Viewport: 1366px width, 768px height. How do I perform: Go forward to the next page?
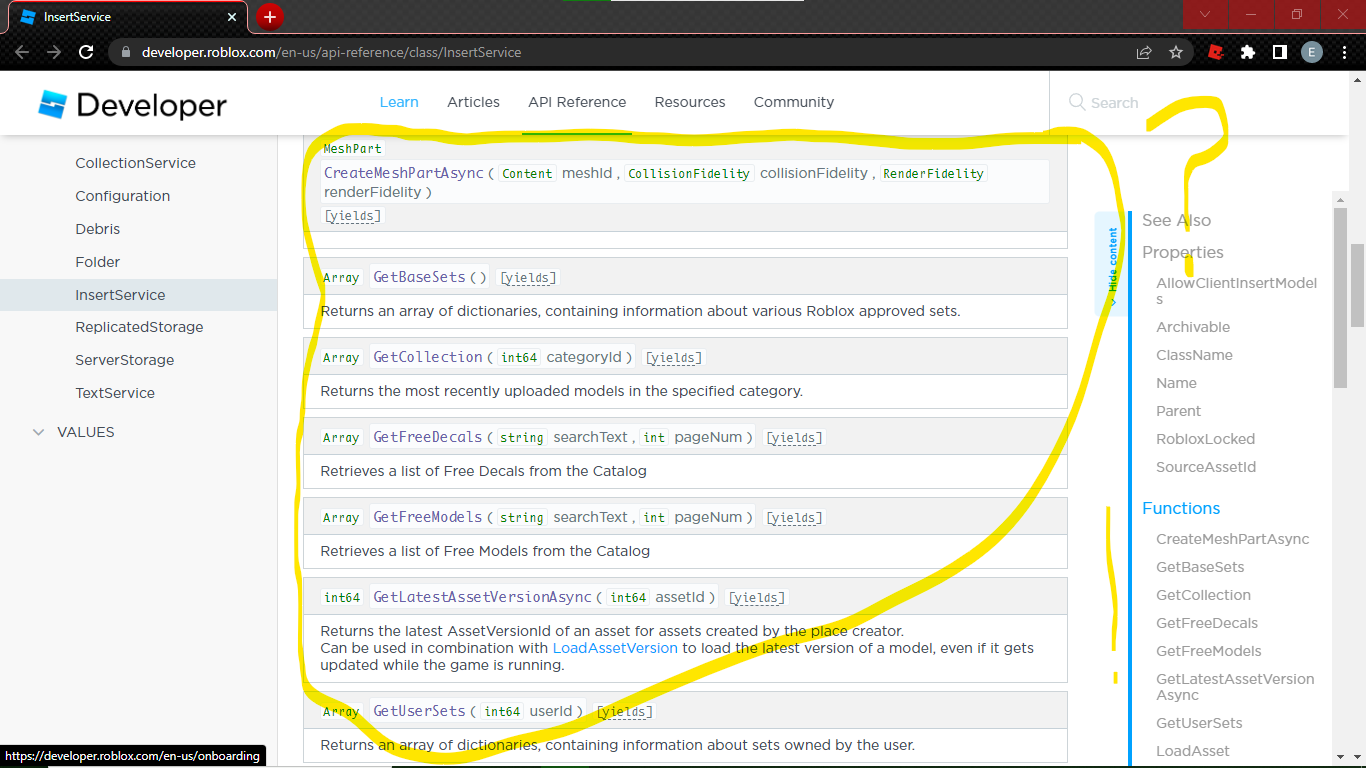(54, 52)
